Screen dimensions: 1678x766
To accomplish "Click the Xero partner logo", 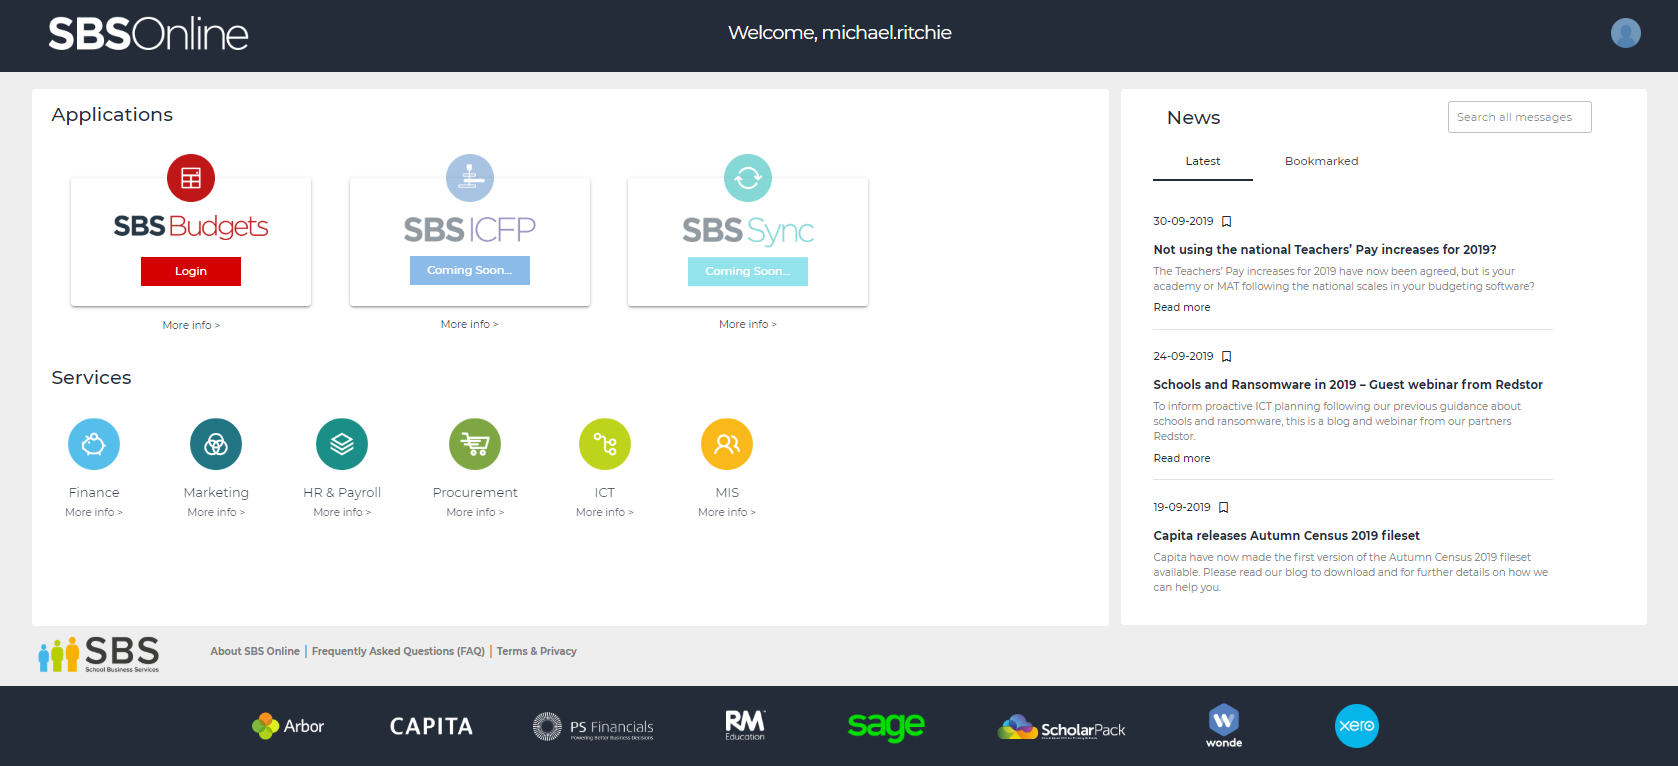I will 1357,726.
